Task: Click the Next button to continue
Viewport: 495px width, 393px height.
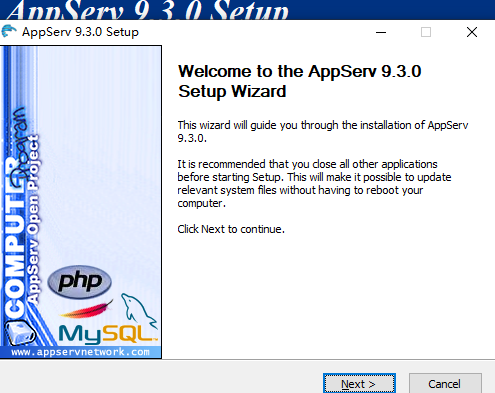Action: point(359,384)
